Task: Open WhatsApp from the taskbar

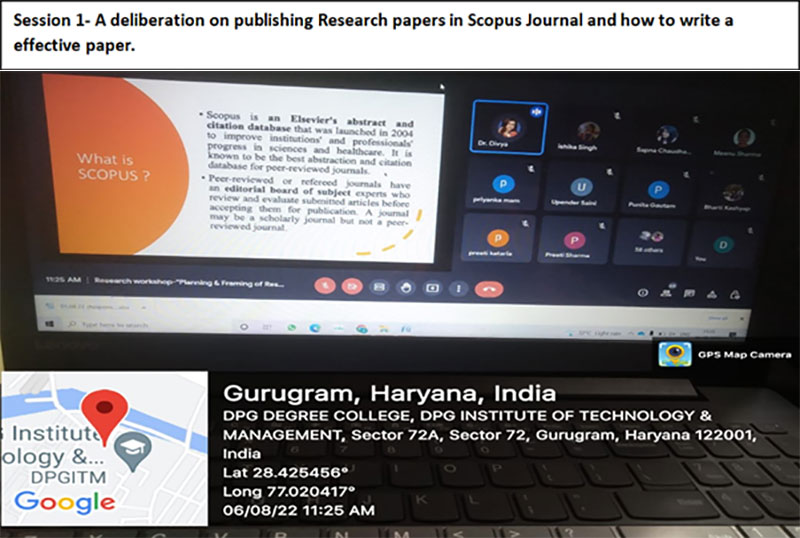Action: click(x=291, y=328)
